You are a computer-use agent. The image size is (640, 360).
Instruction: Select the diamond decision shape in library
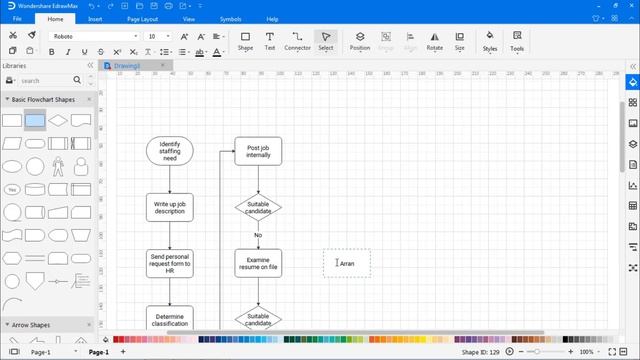coord(58,120)
